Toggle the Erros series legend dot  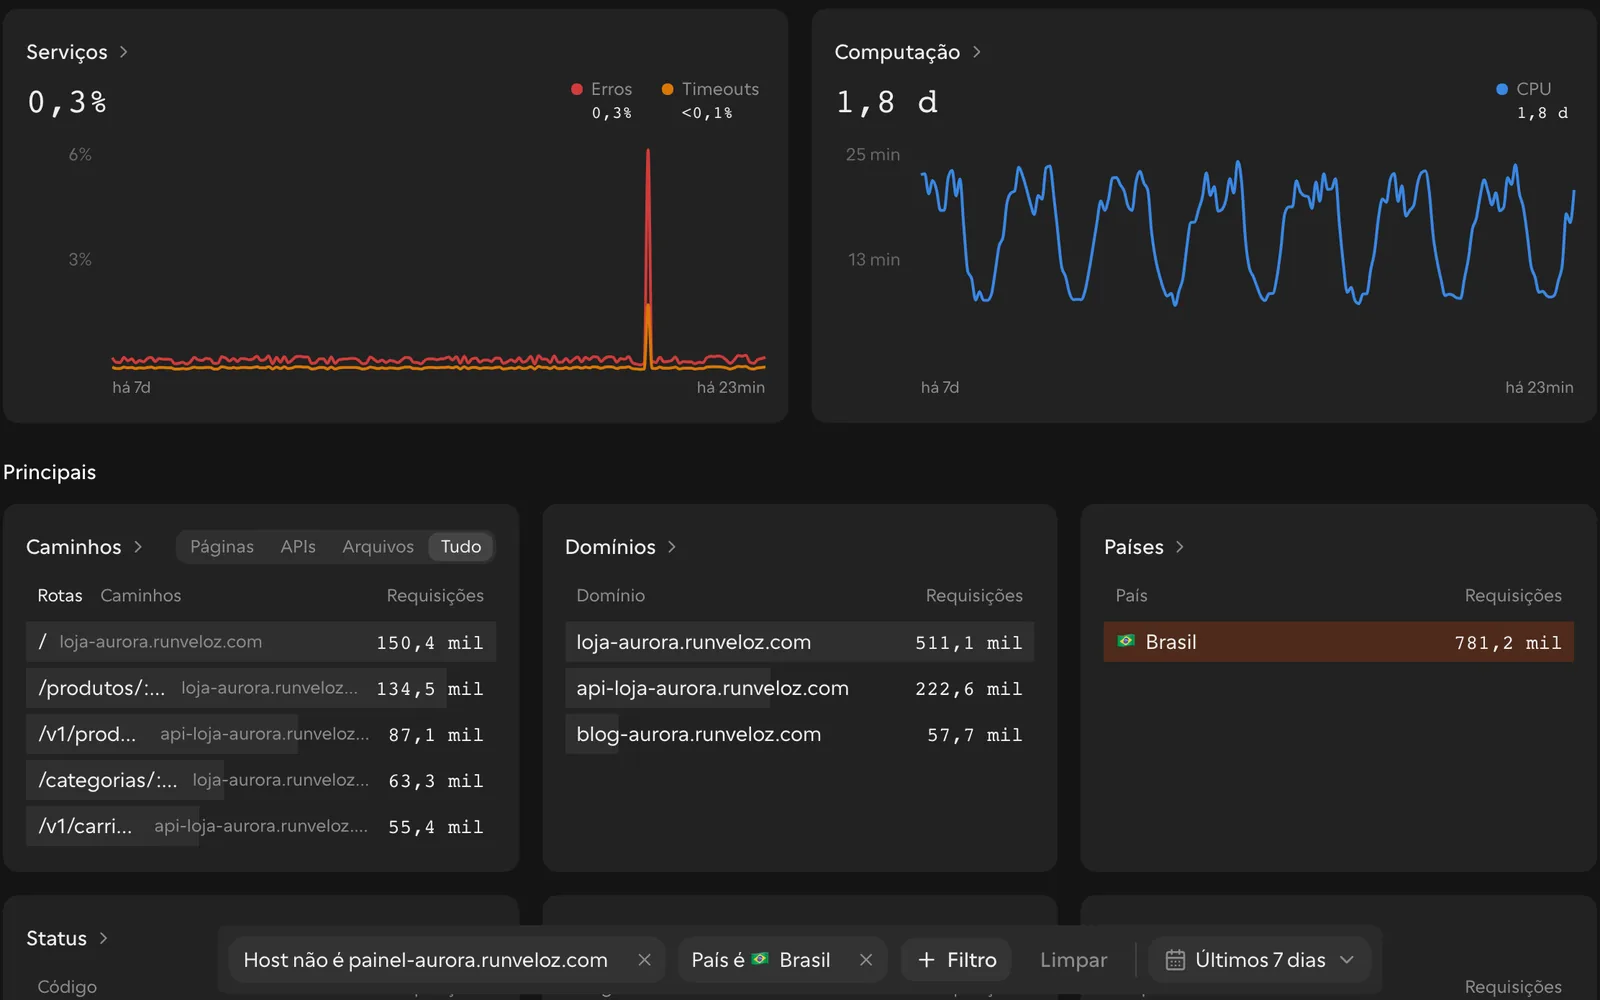577,89
